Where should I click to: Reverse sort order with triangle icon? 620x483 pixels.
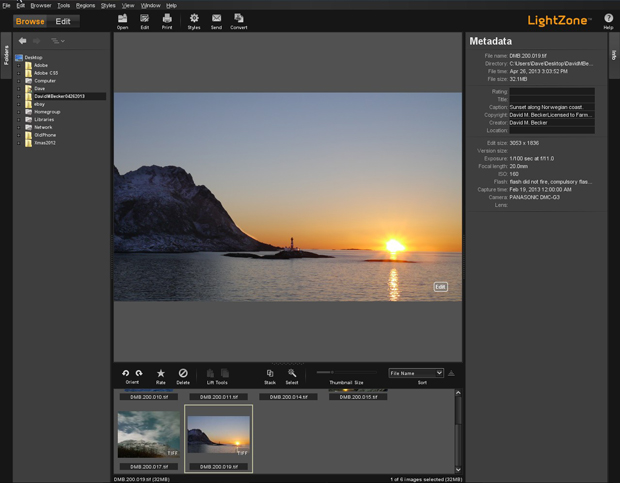click(451, 373)
